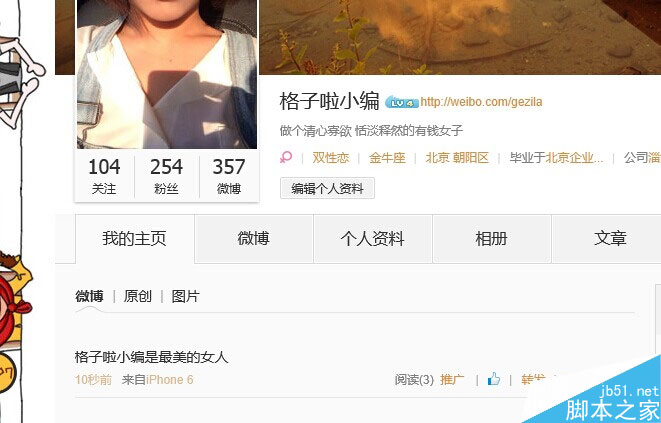
Task: Go to the 相册 tab
Action: [492, 238]
